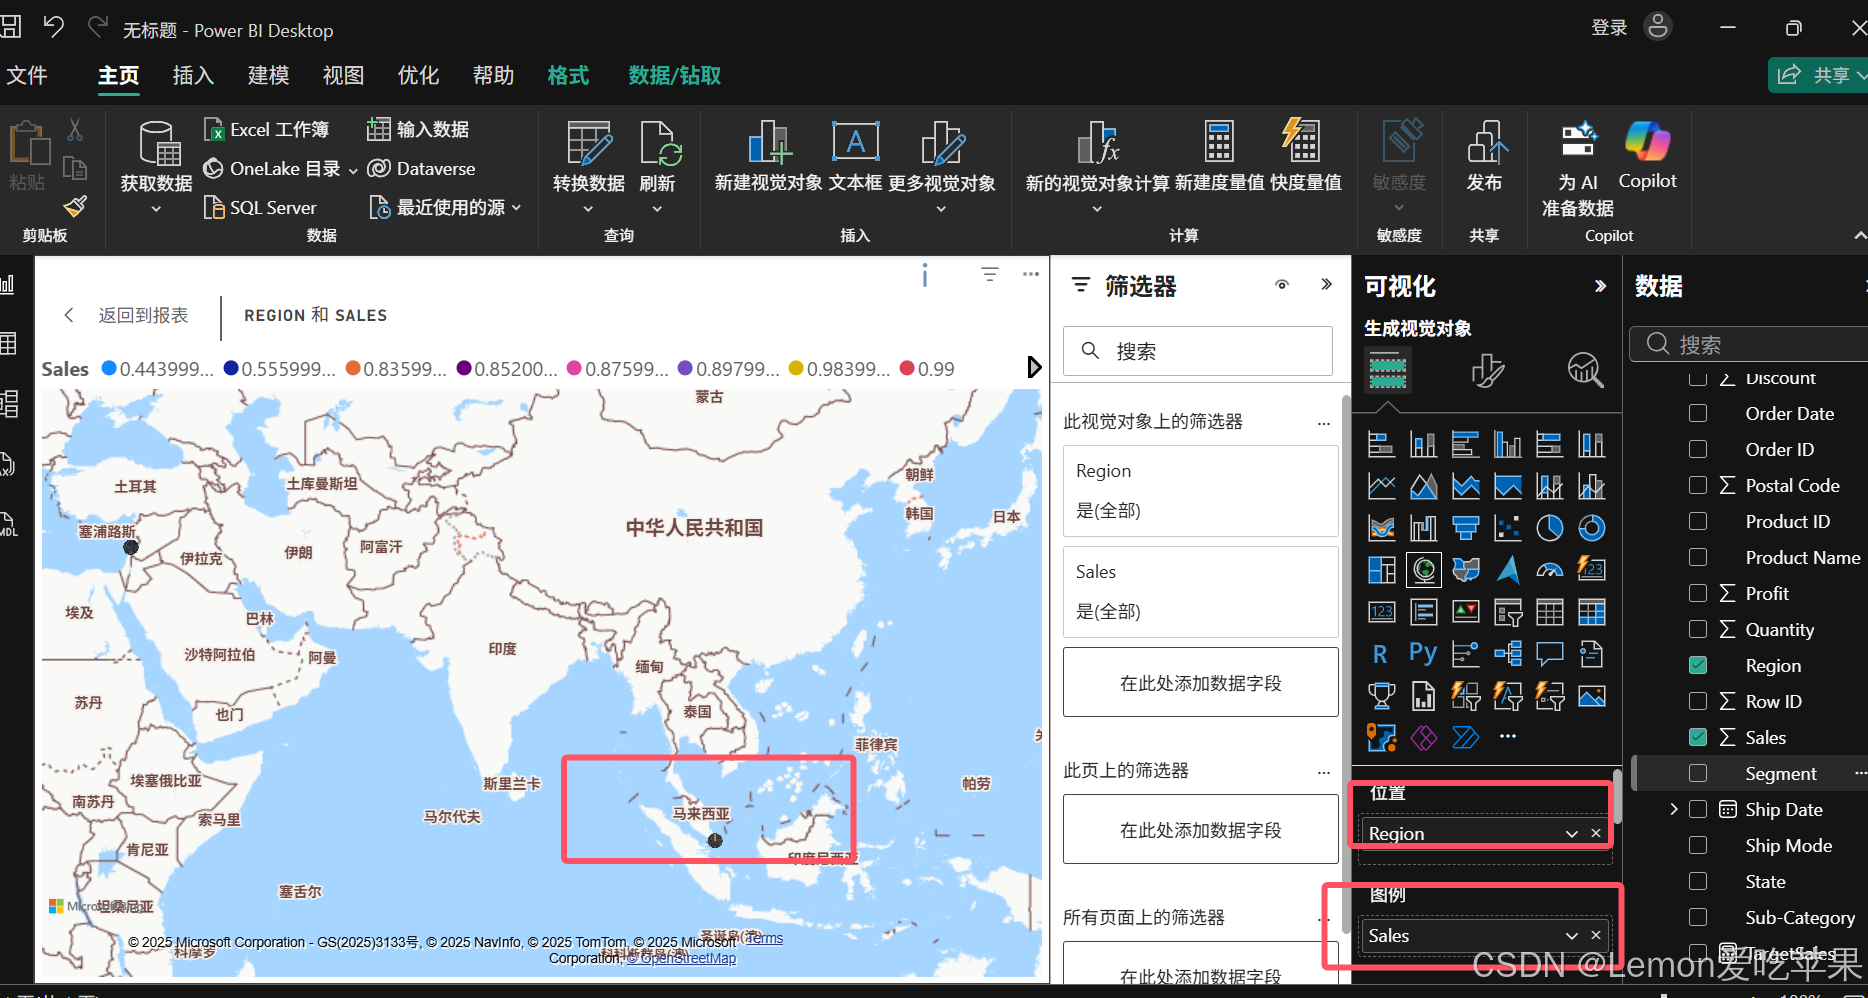Select the Q&A speech bubble visual
The width and height of the screenshot is (1868, 998).
point(1549,654)
